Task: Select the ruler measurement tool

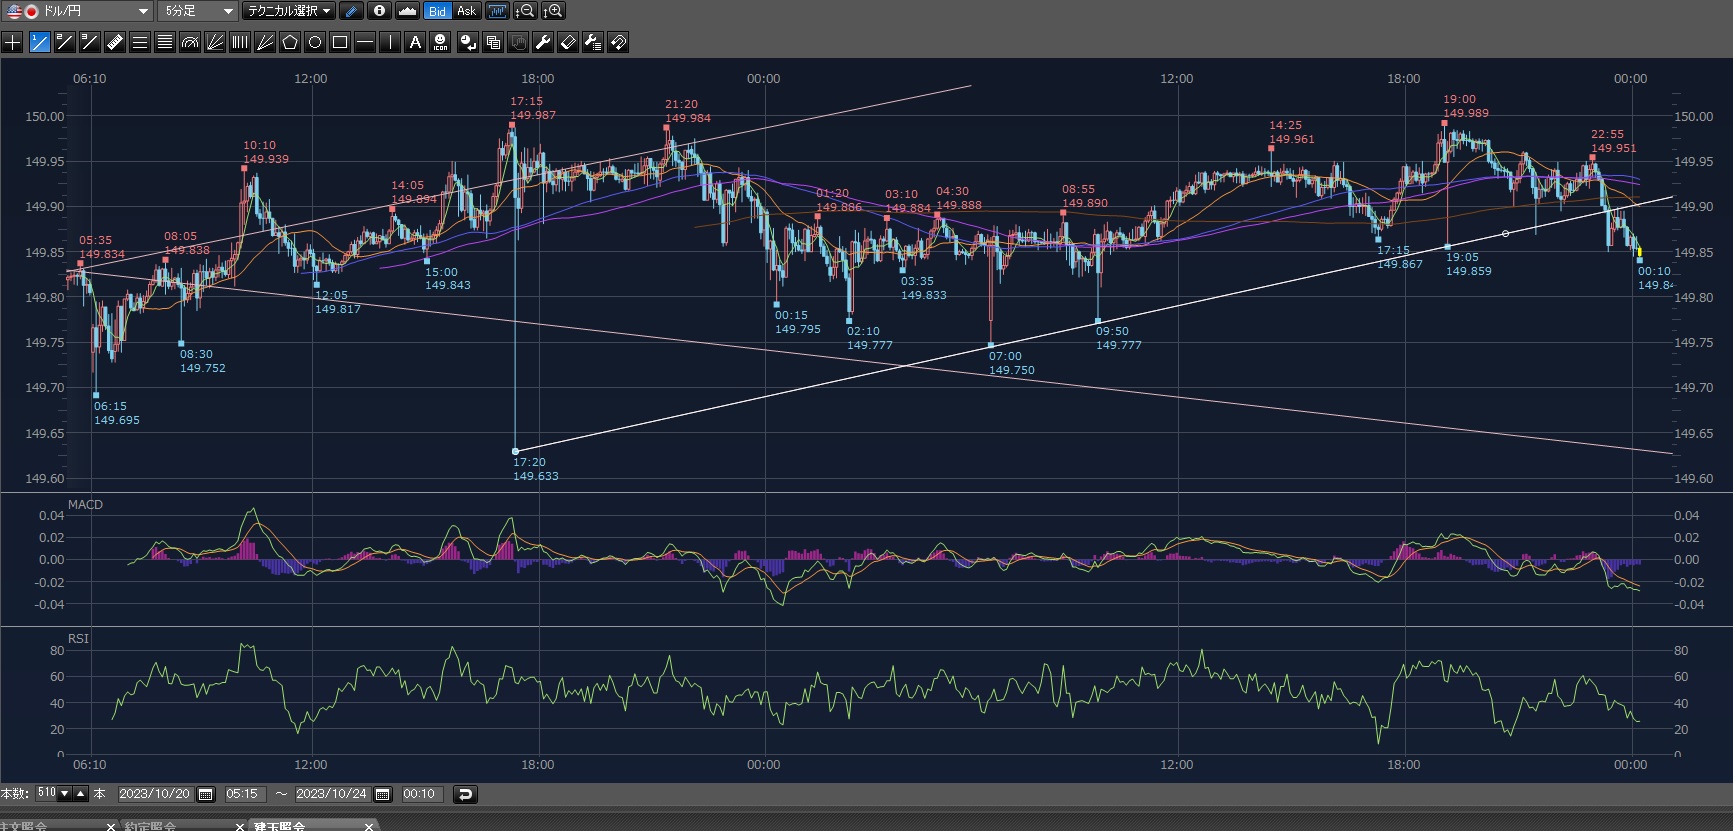Action: click(114, 42)
